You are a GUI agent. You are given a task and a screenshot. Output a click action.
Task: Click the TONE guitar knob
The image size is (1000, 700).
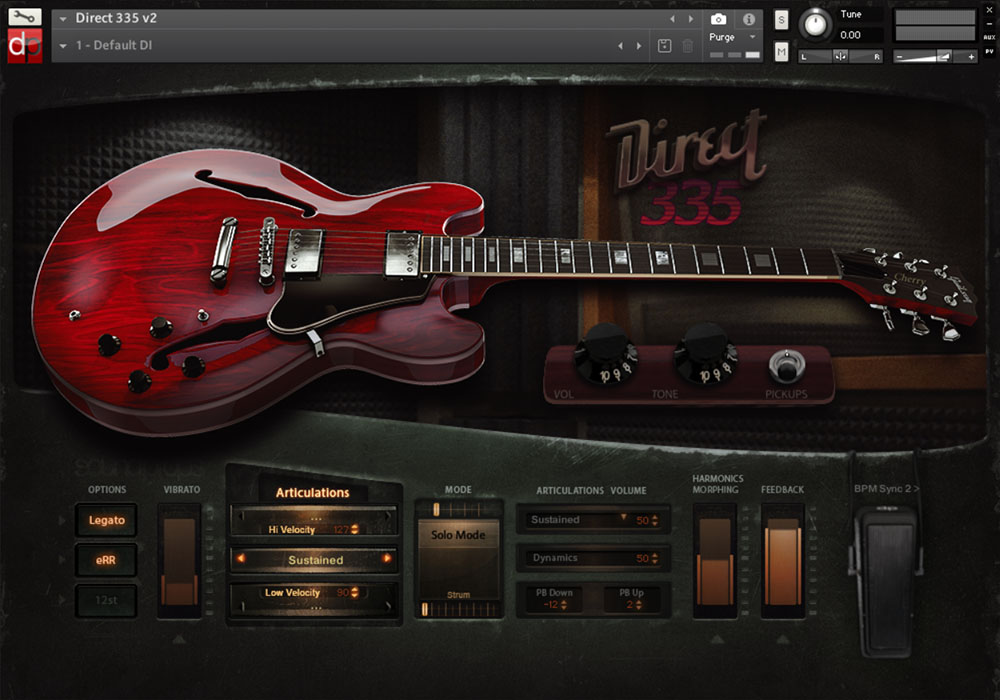(x=706, y=354)
